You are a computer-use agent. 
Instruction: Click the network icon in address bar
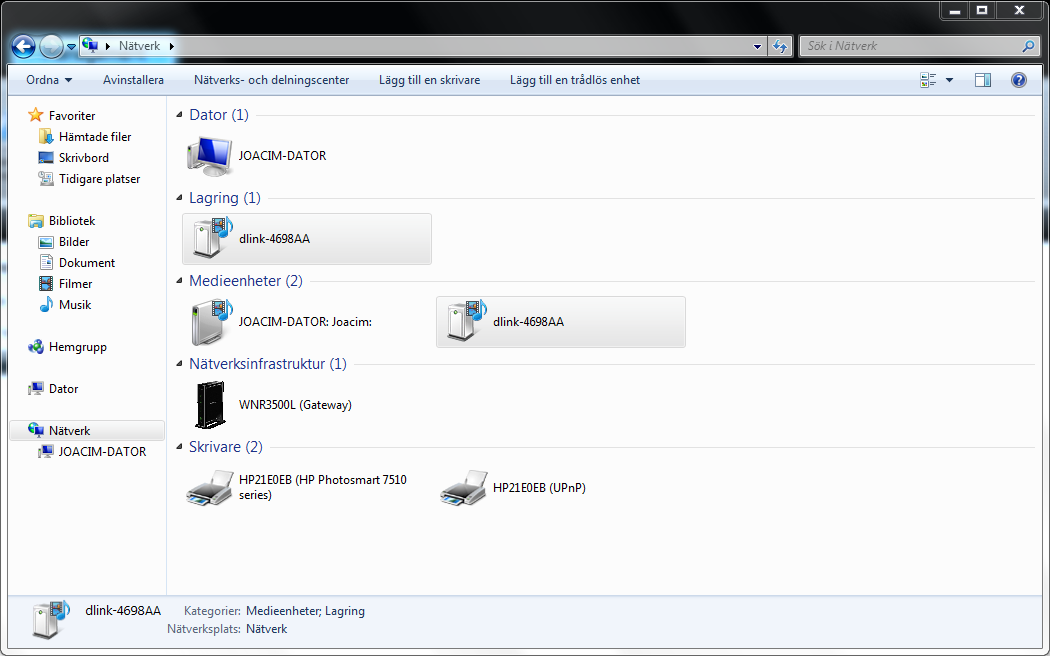point(90,46)
